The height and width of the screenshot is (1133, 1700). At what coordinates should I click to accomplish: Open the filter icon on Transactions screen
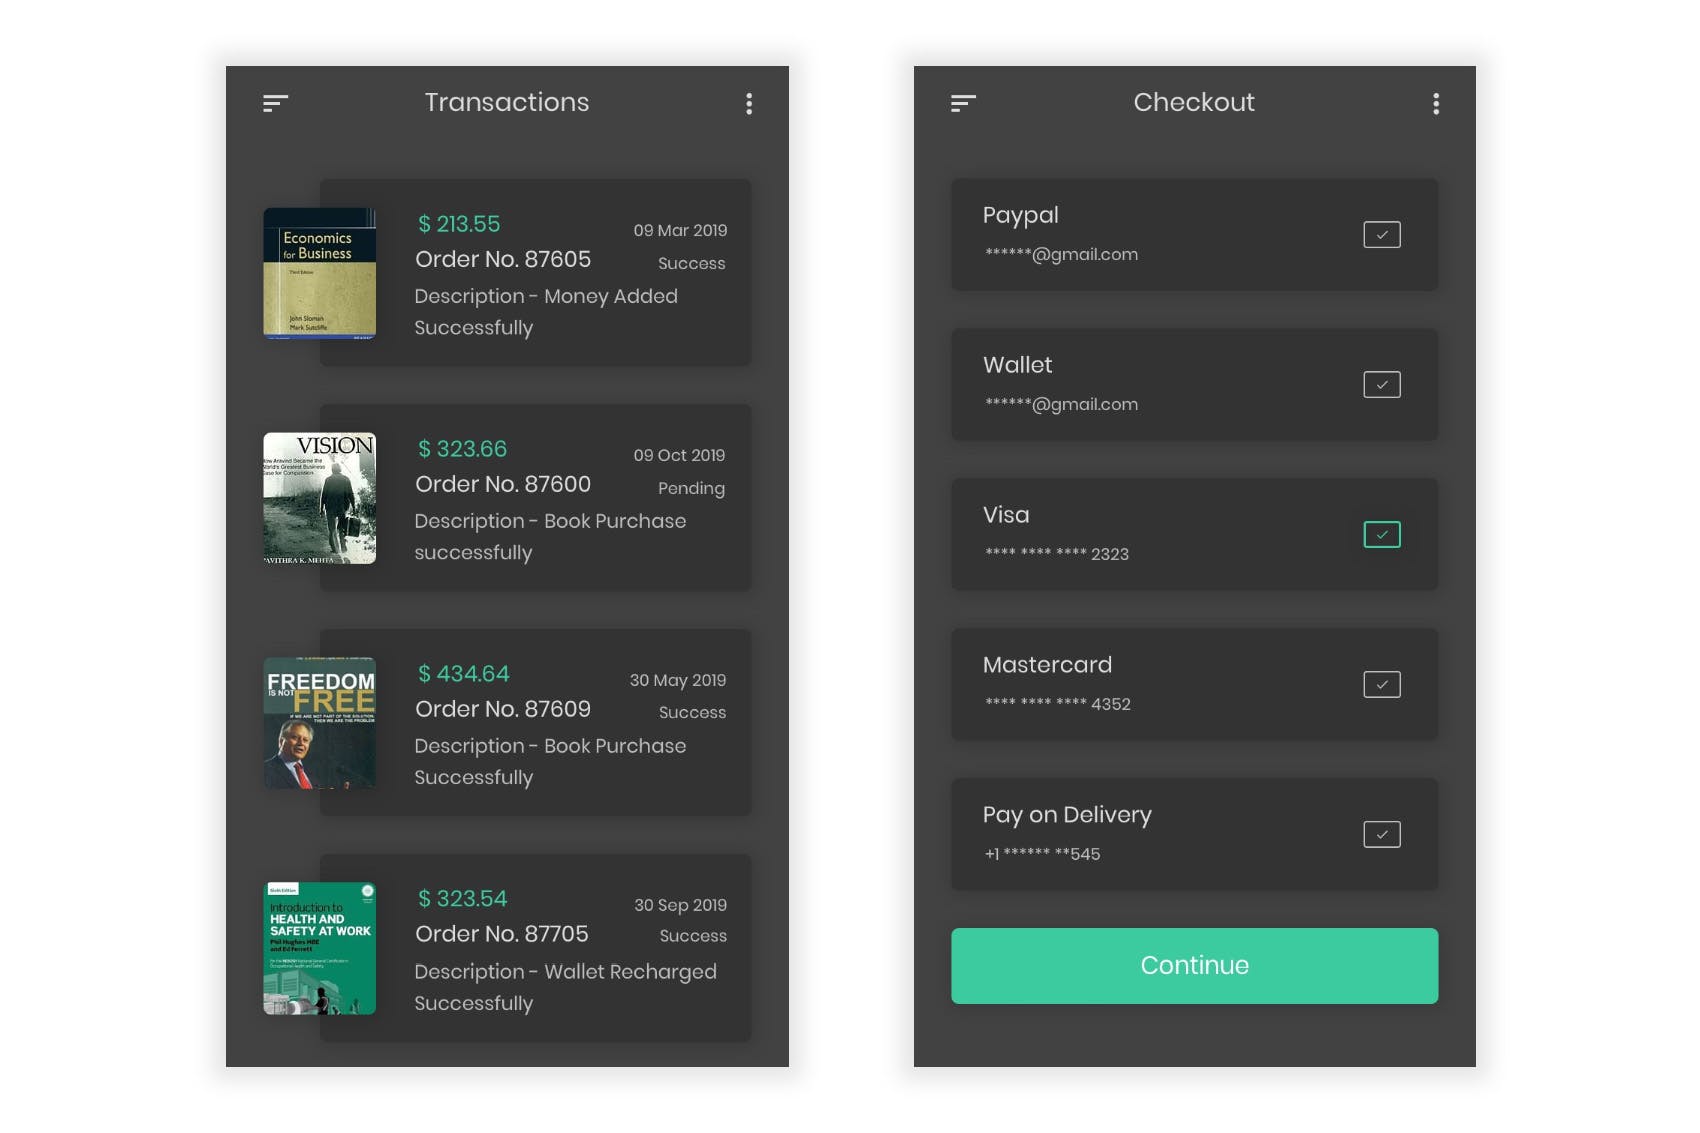coord(275,102)
